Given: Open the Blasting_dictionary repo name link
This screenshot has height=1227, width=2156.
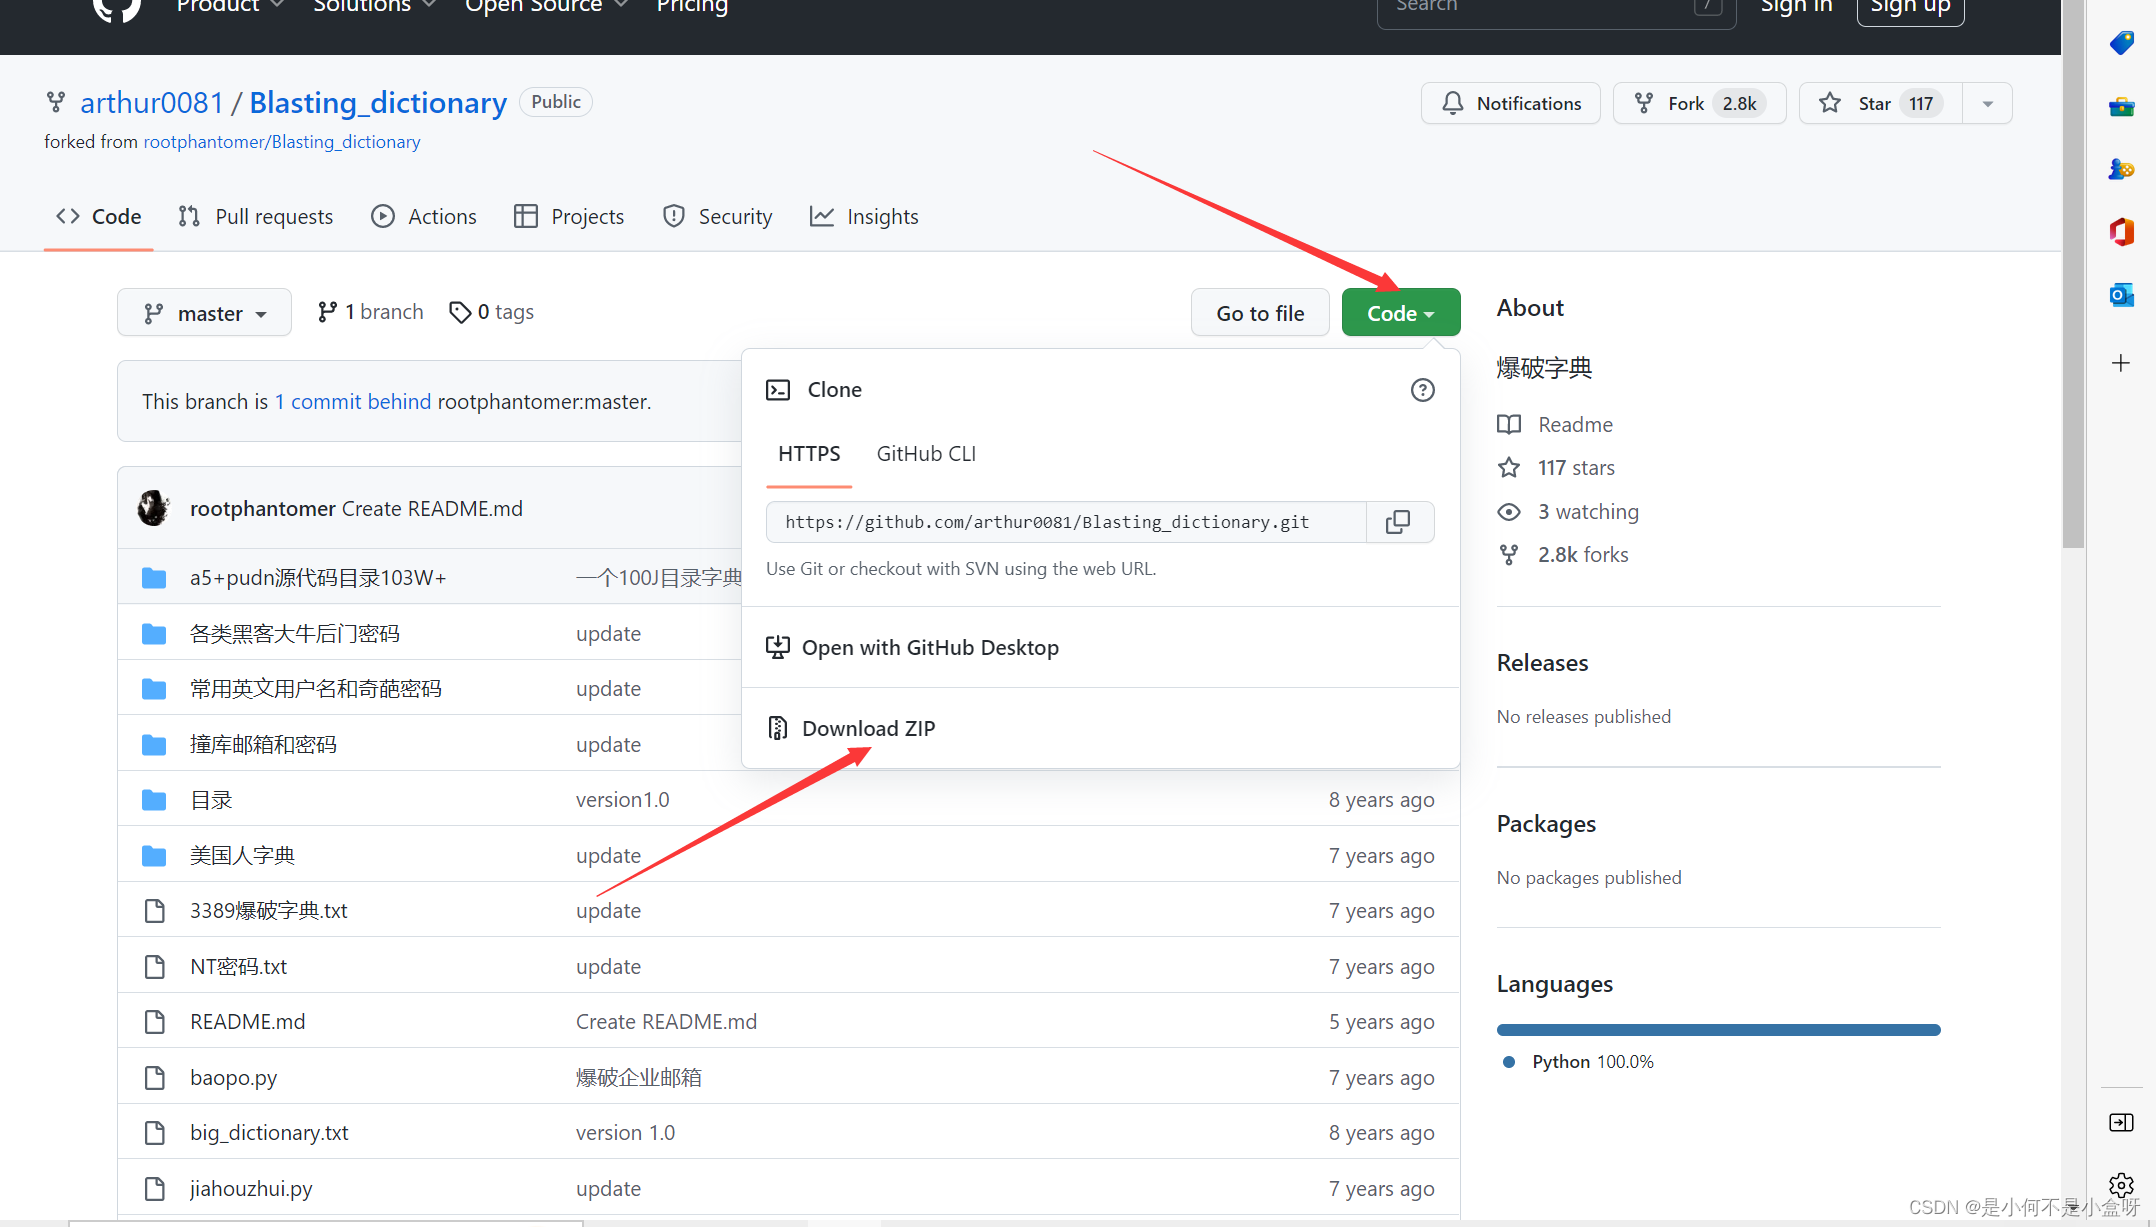Looking at the screenshot, I should coord(378,102).
